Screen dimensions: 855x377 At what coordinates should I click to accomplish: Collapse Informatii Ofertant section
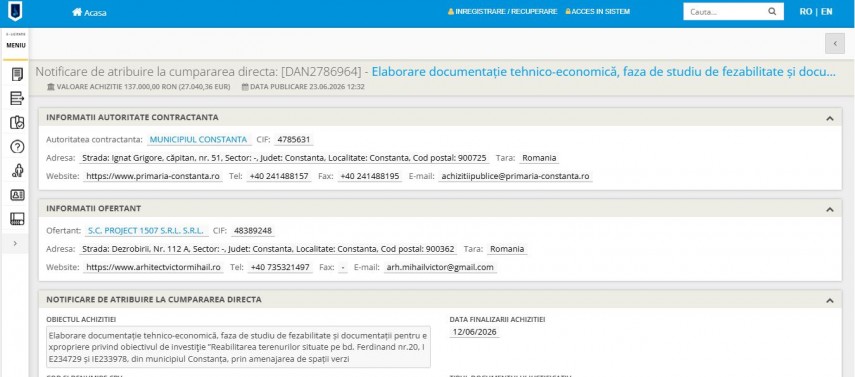829,209
